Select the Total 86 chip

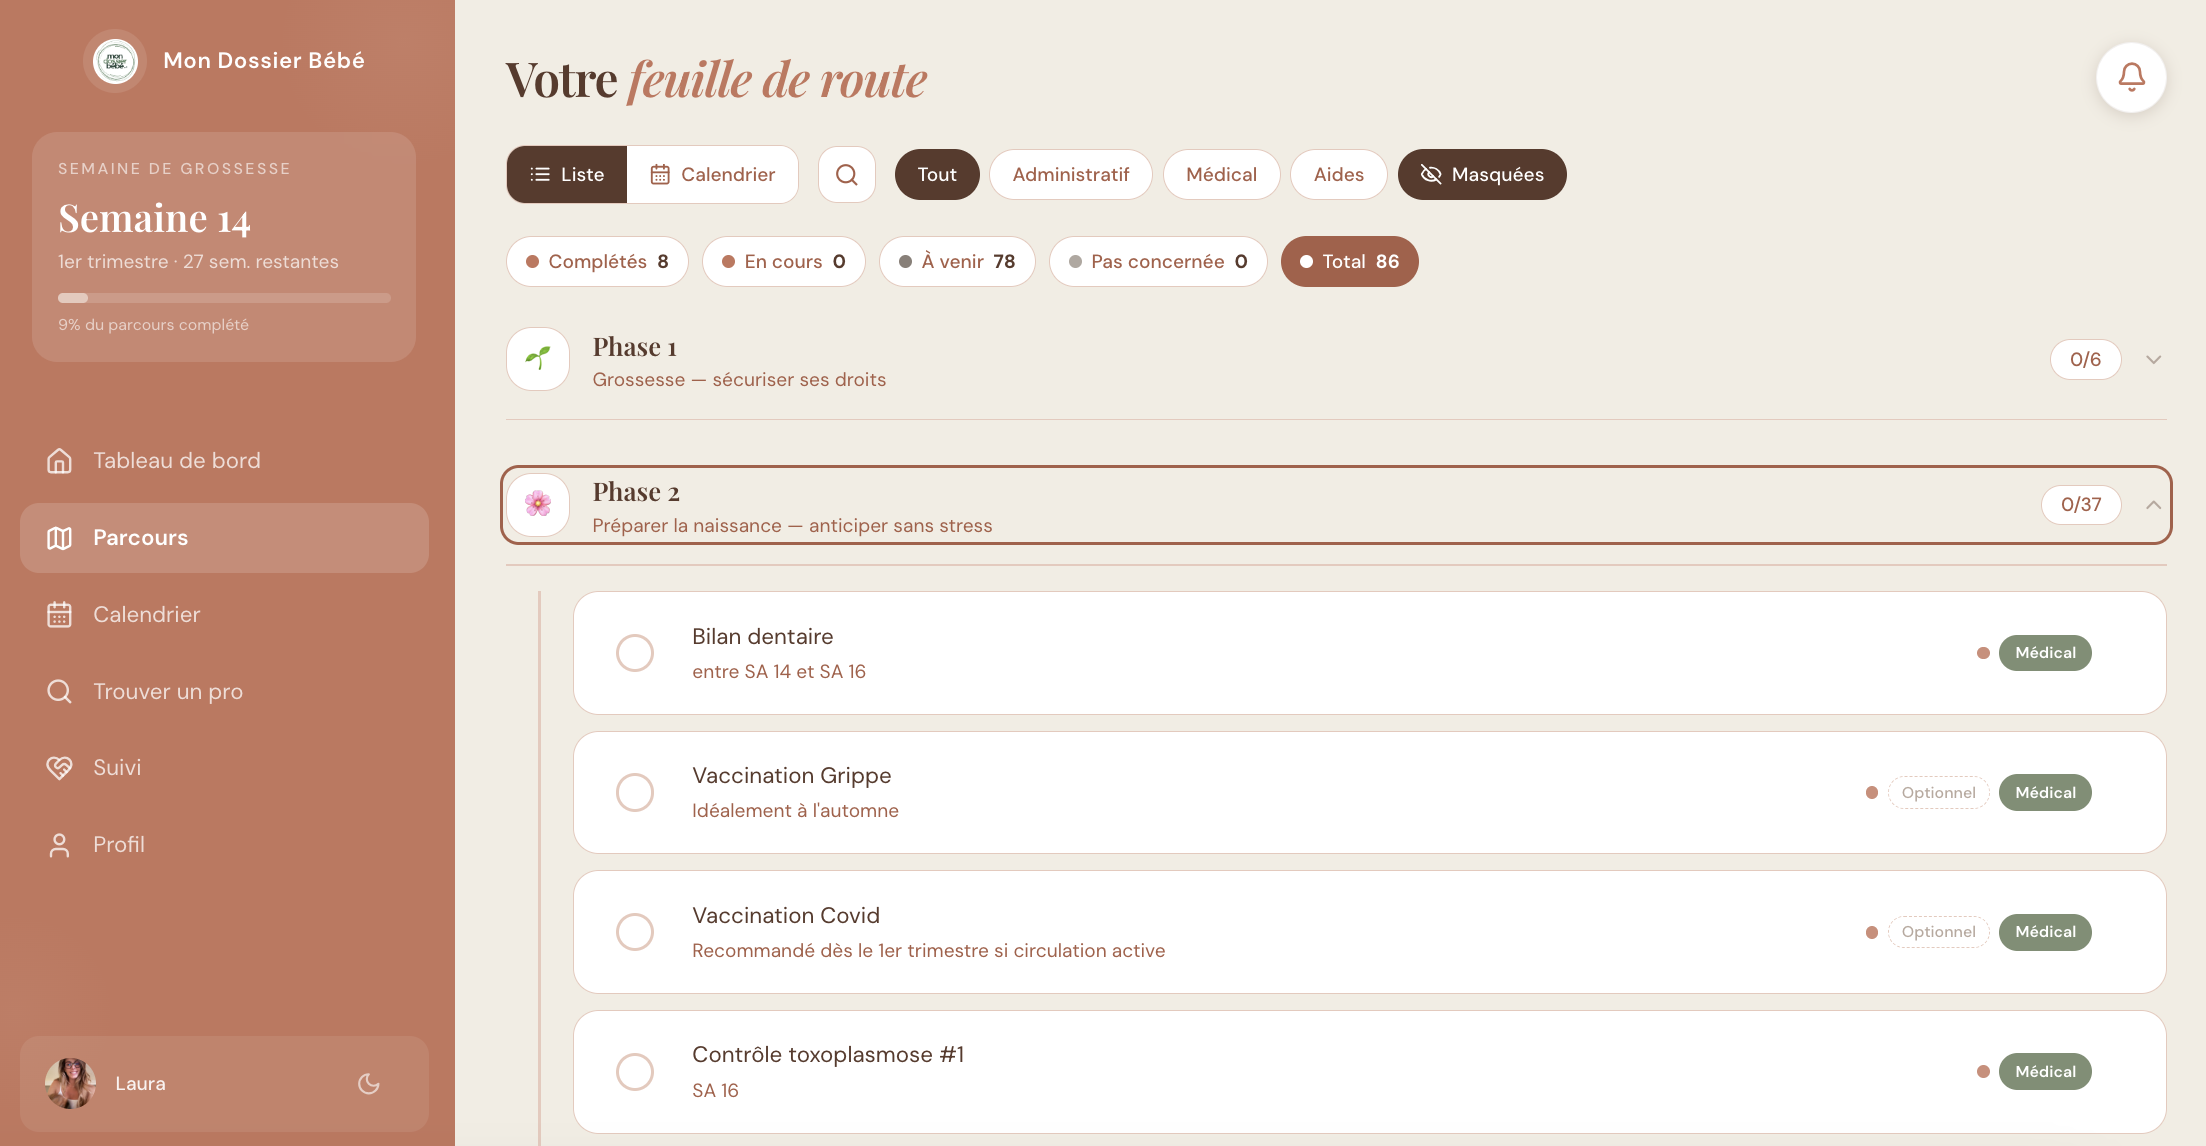click(x=1349, y=262)
